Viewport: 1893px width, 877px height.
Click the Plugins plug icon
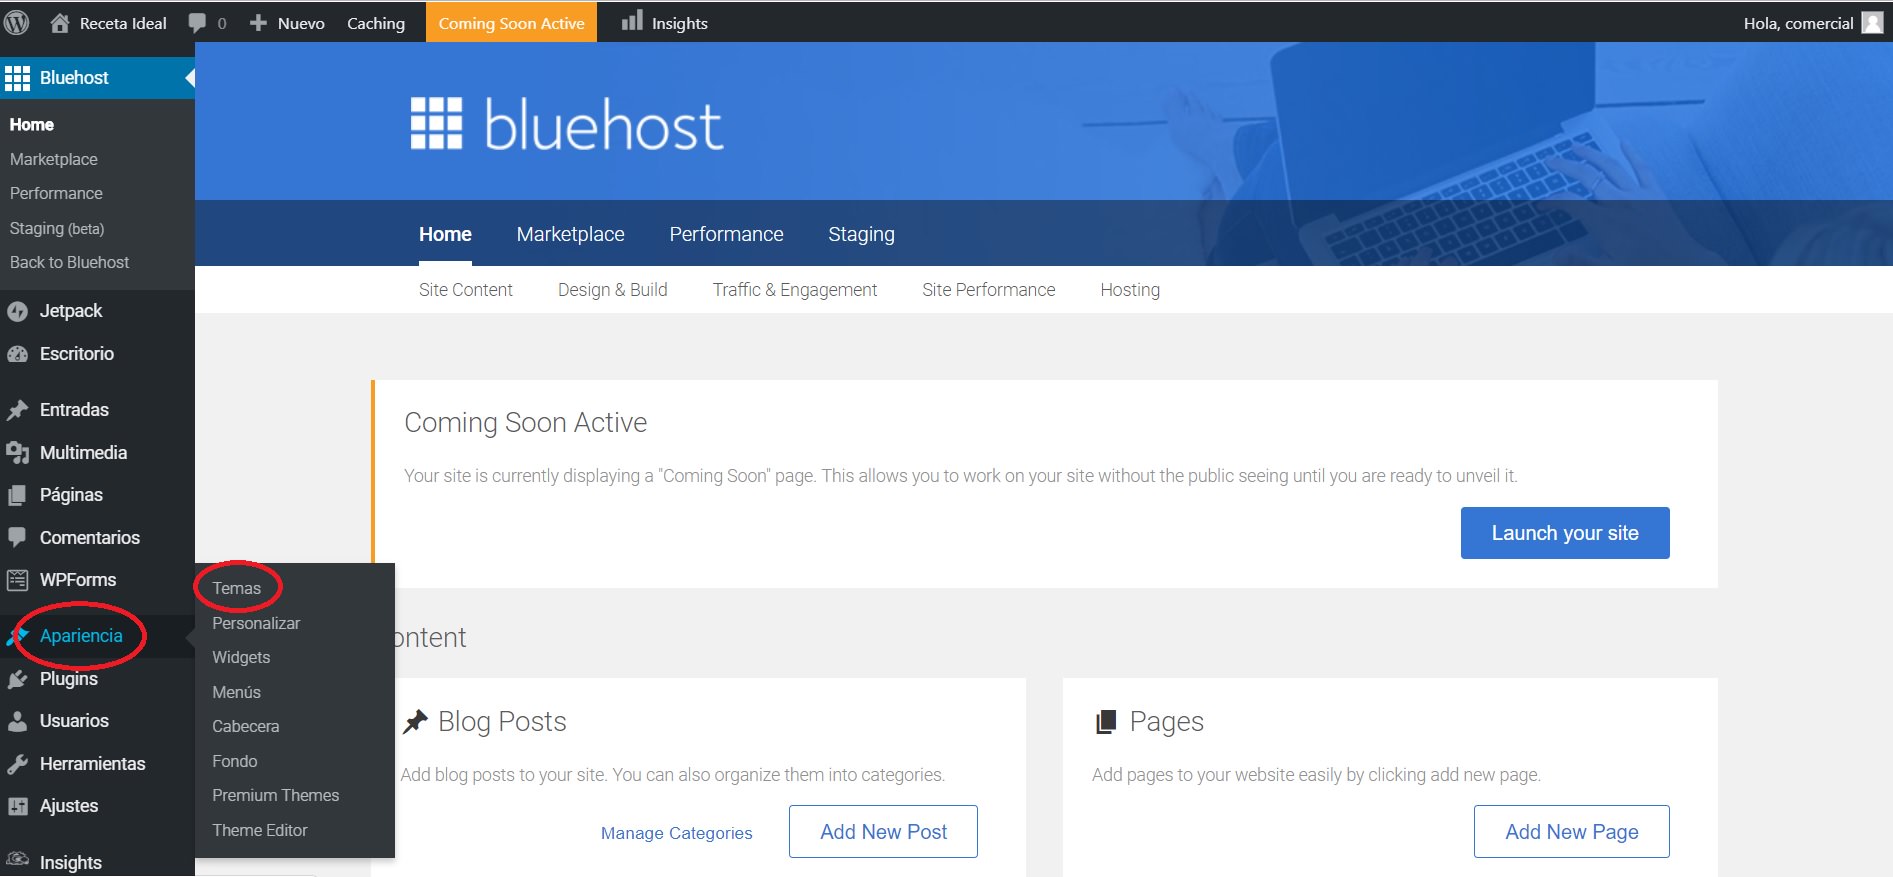click(17, 679)
